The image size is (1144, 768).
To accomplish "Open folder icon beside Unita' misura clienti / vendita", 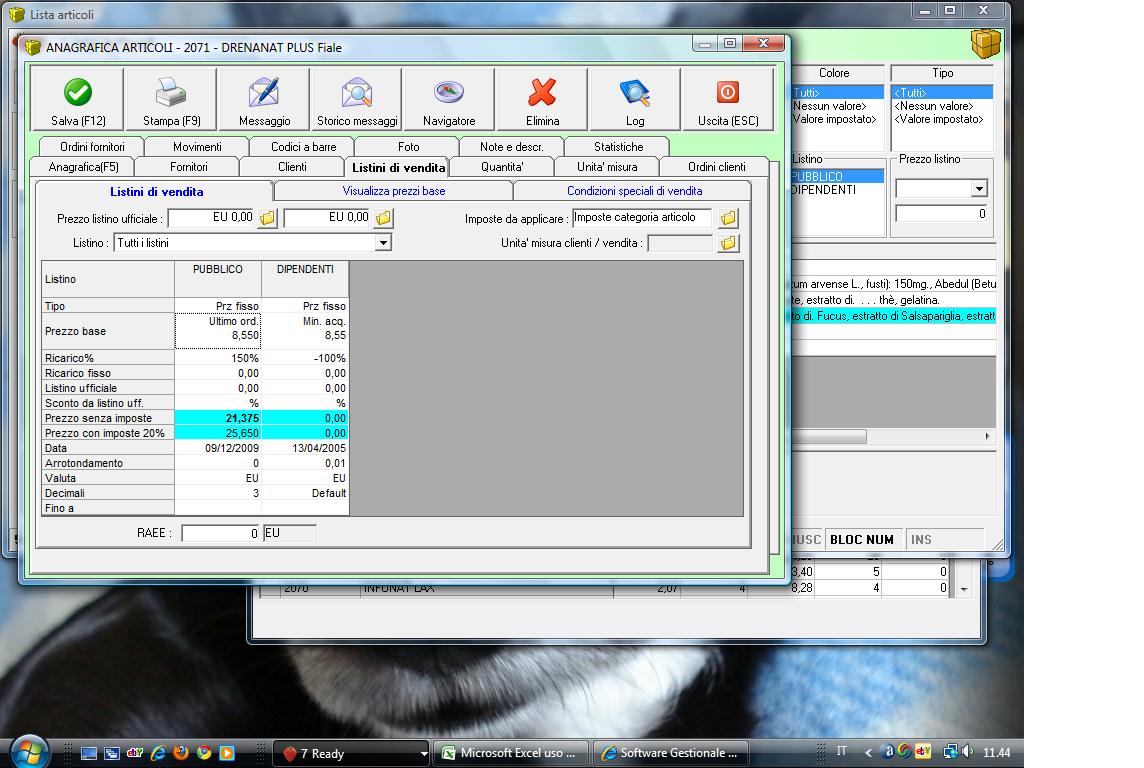I will [728, 244].
